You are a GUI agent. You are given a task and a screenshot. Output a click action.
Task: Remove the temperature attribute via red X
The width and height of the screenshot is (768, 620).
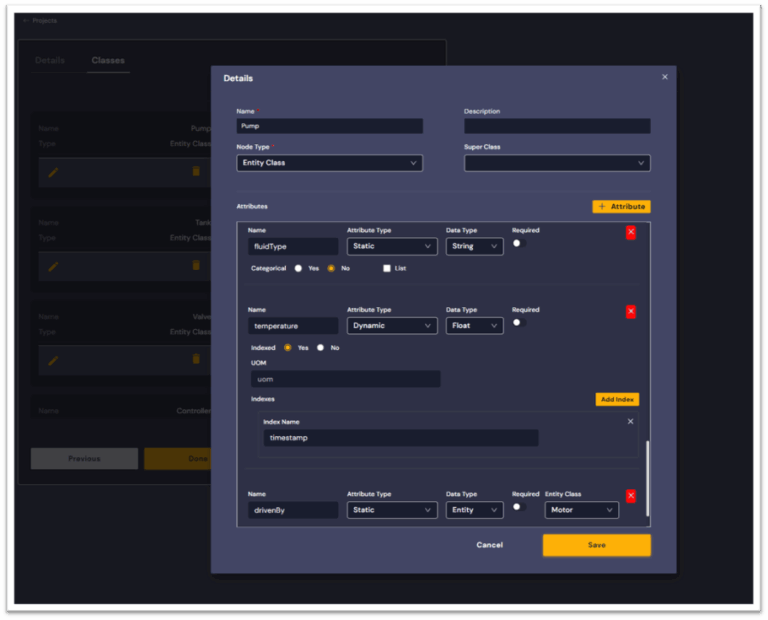(630, 312)
